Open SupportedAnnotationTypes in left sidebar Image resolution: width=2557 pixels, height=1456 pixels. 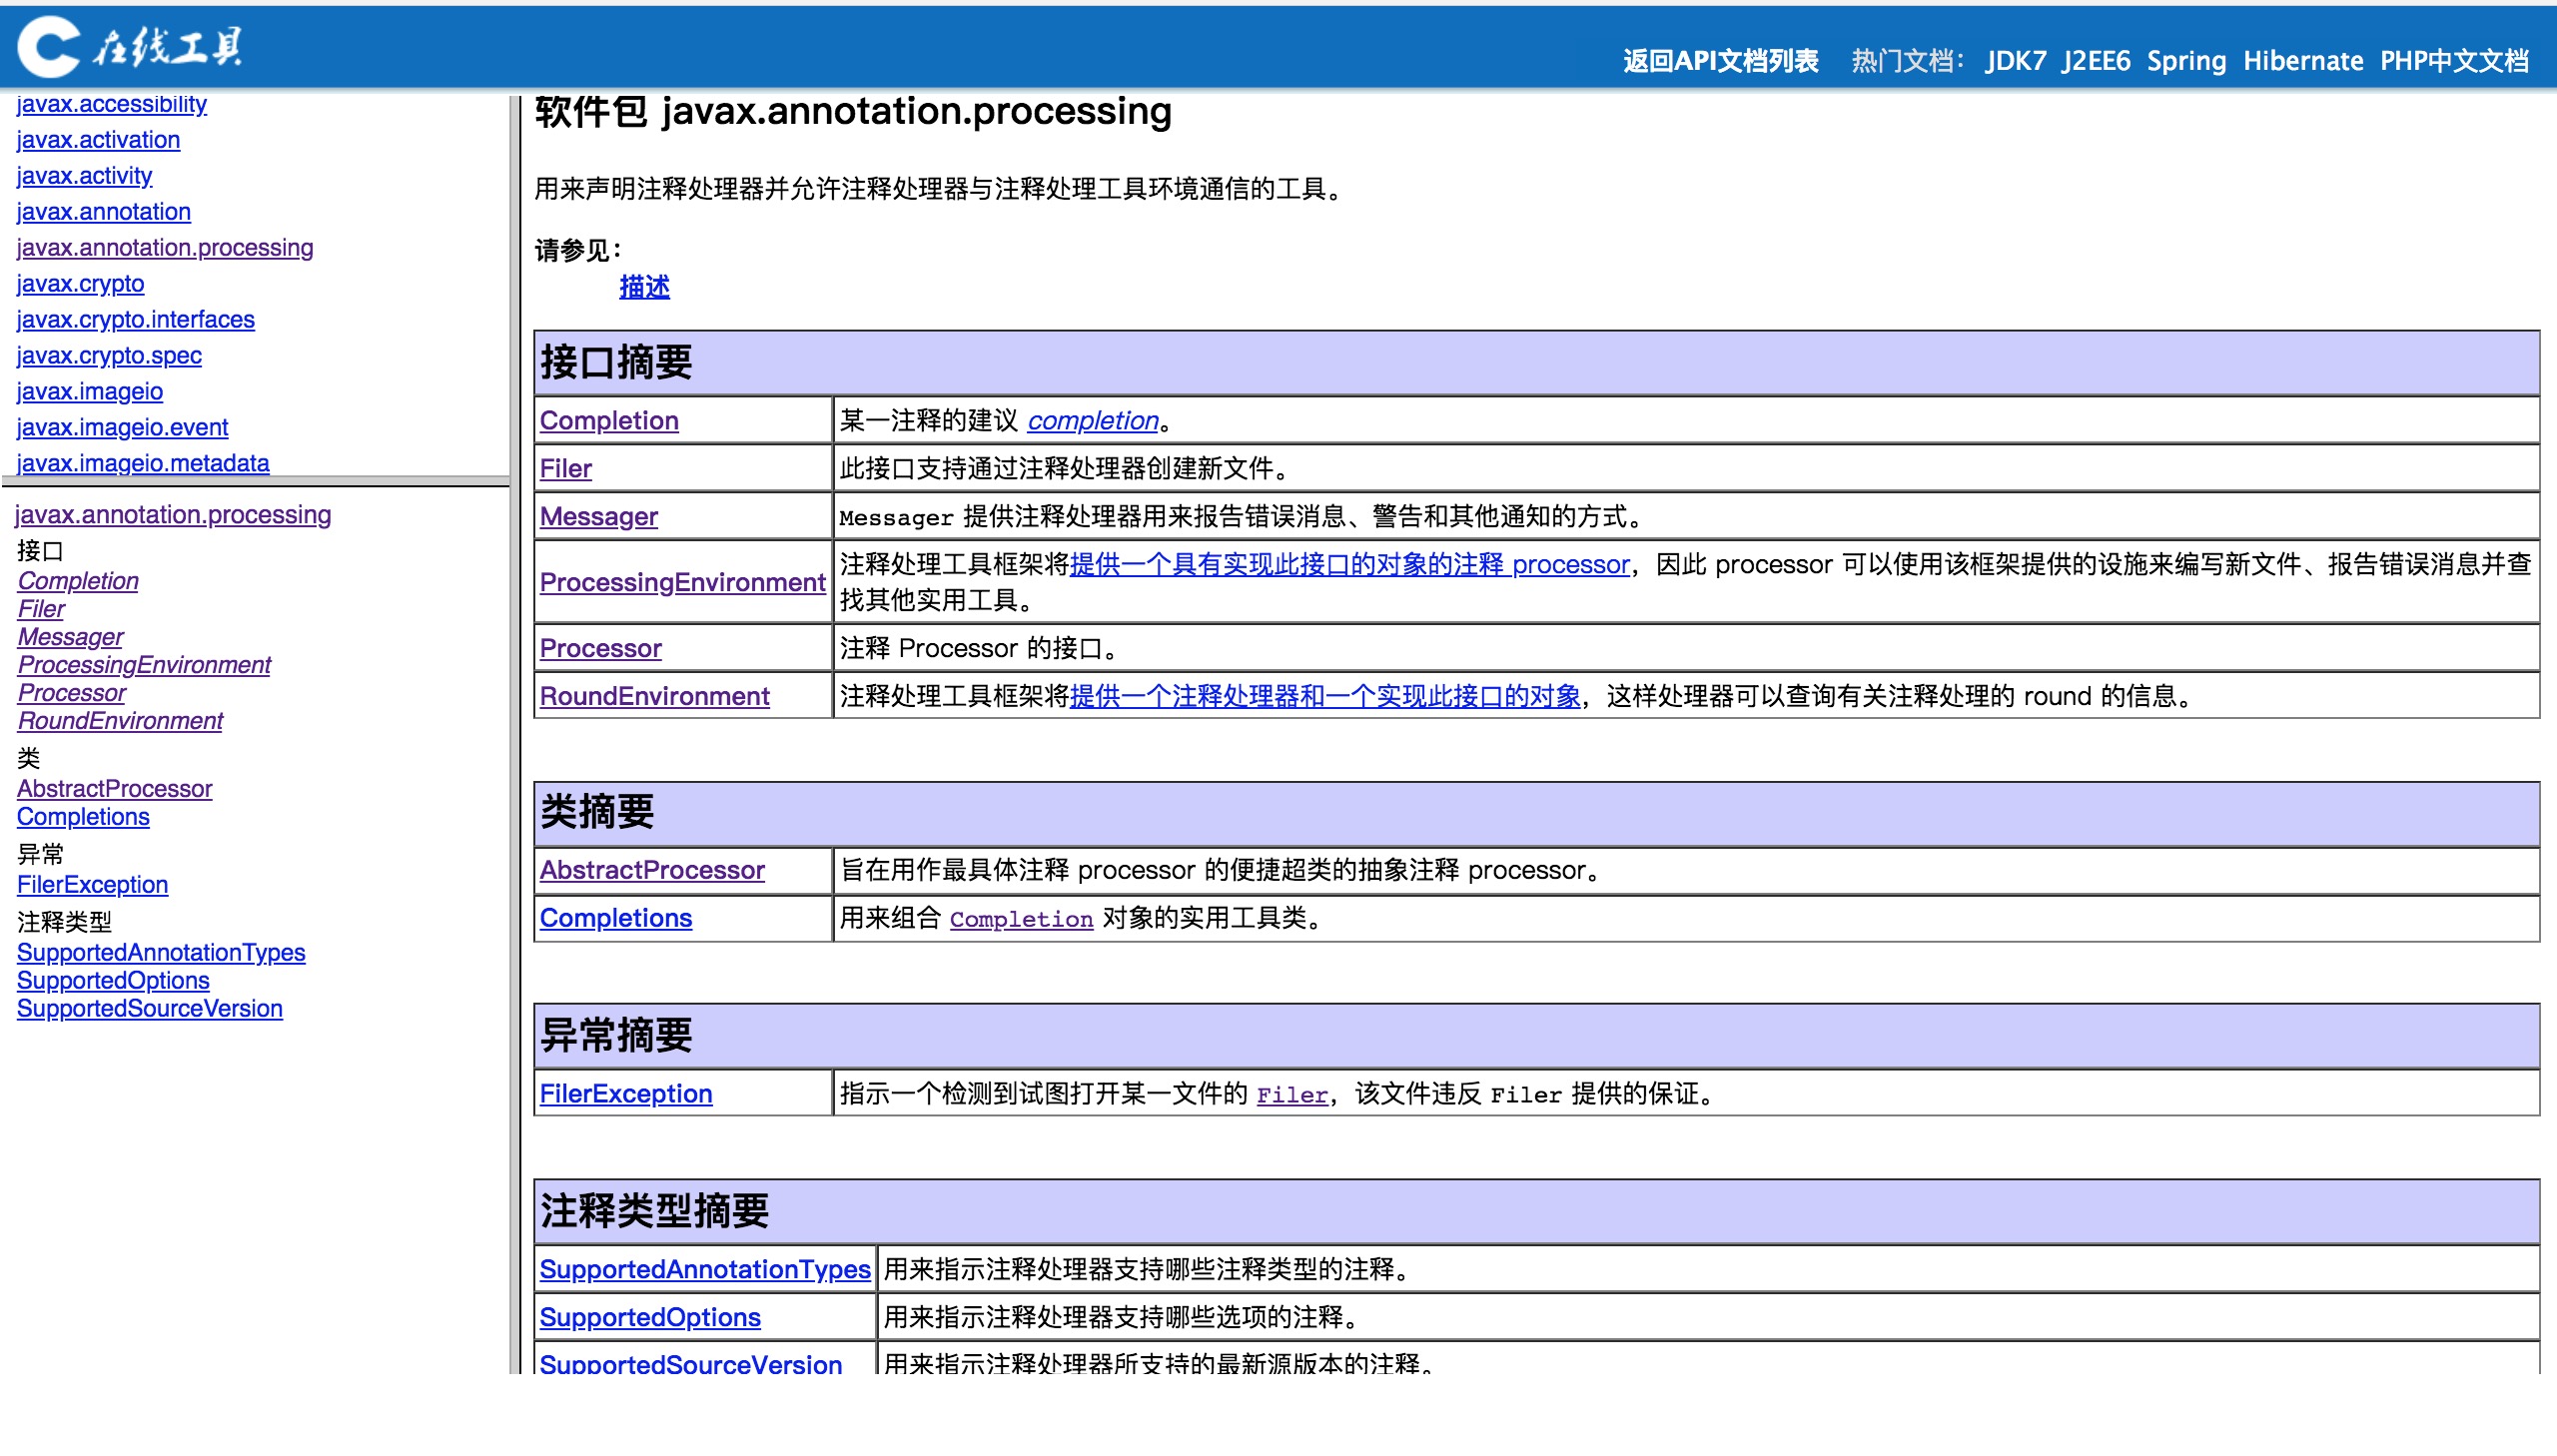coord(161,953)
